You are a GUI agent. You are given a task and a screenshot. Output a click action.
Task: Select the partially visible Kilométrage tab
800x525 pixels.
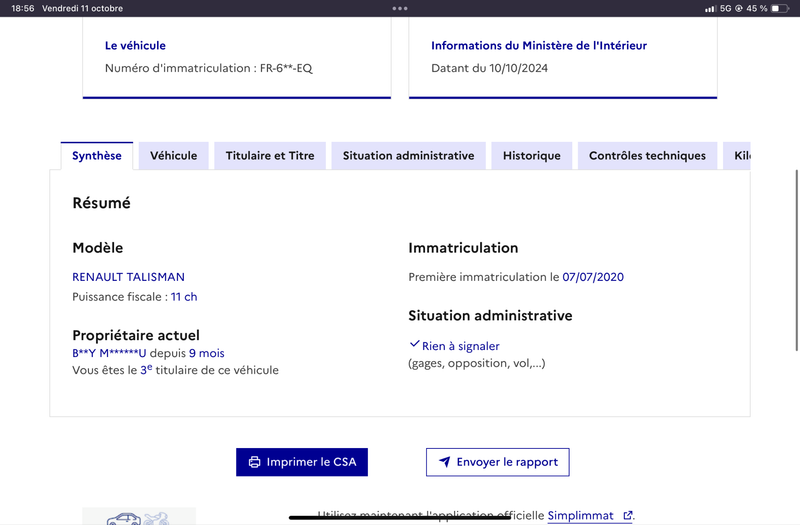737,156
